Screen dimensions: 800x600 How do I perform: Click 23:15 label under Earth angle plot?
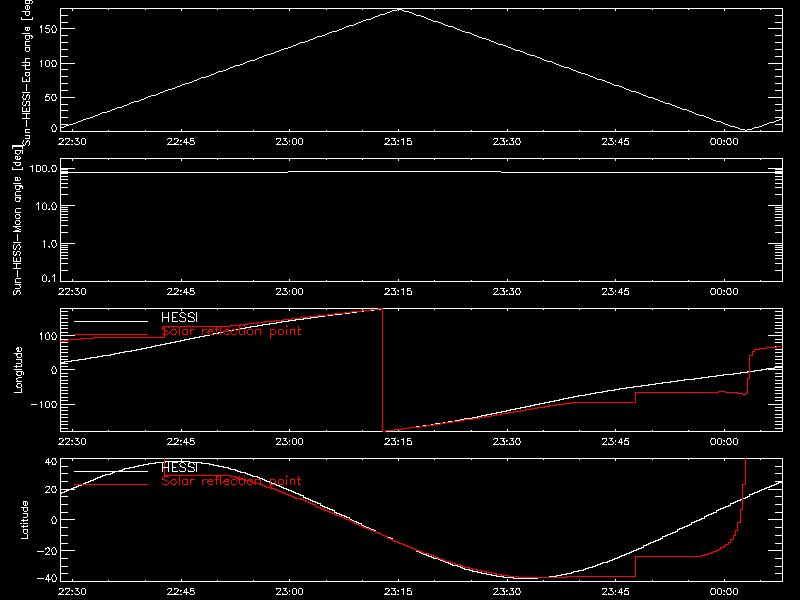pyautogui.click(x=398, y=142)
